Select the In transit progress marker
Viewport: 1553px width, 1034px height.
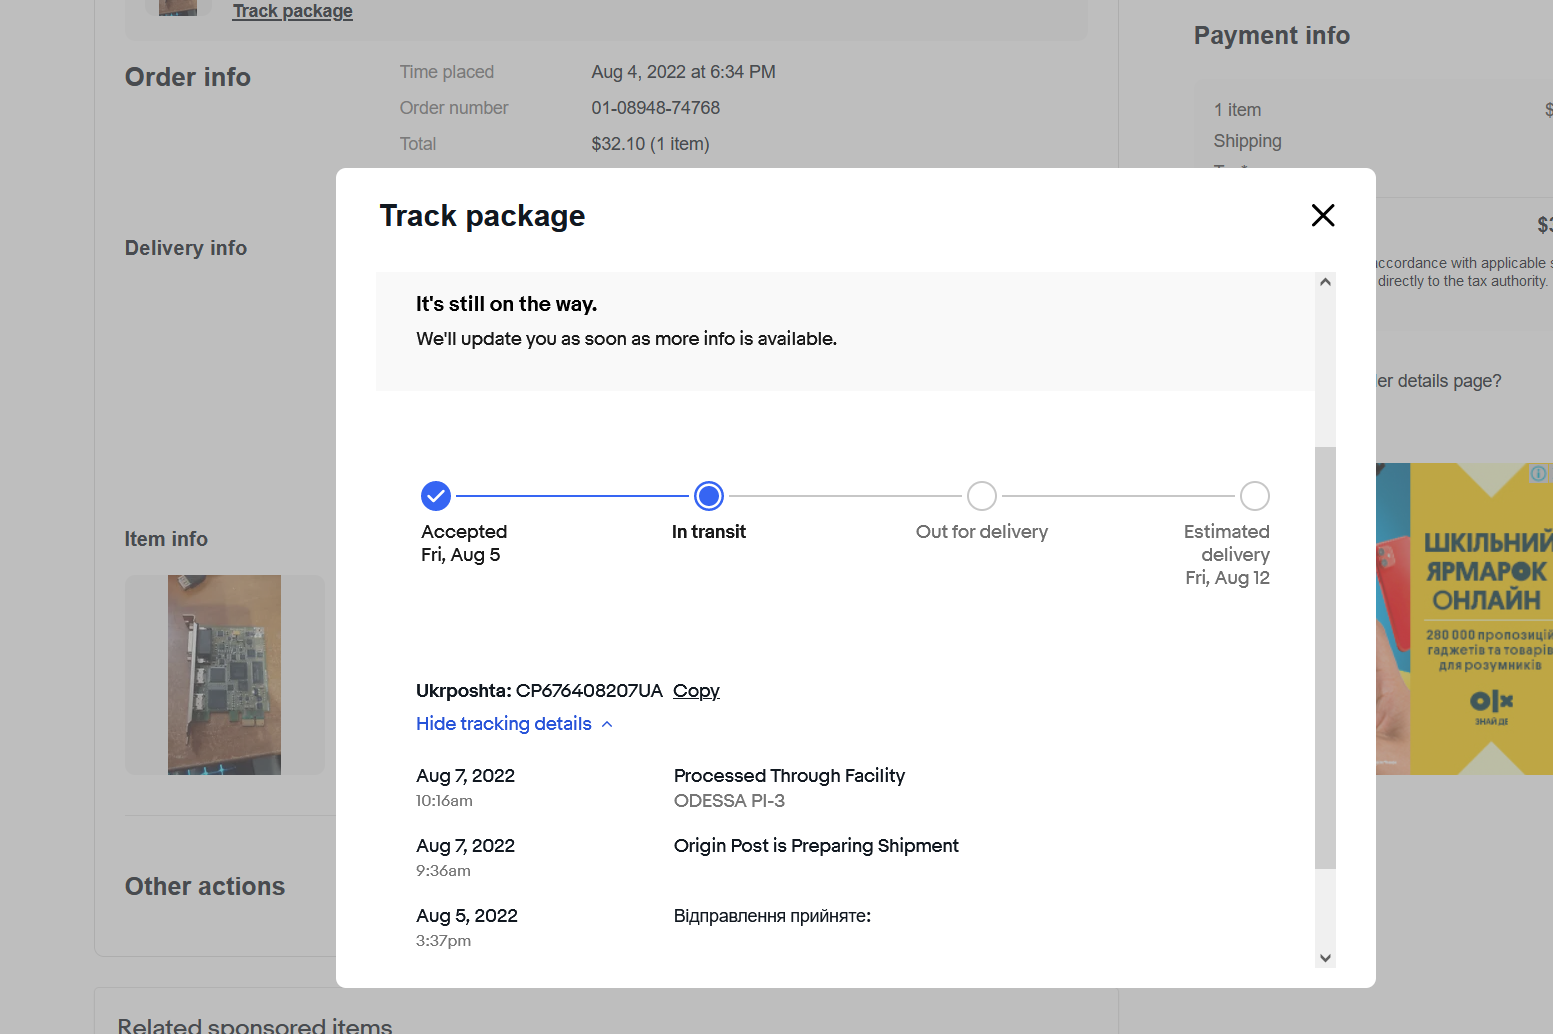point(709,496)
